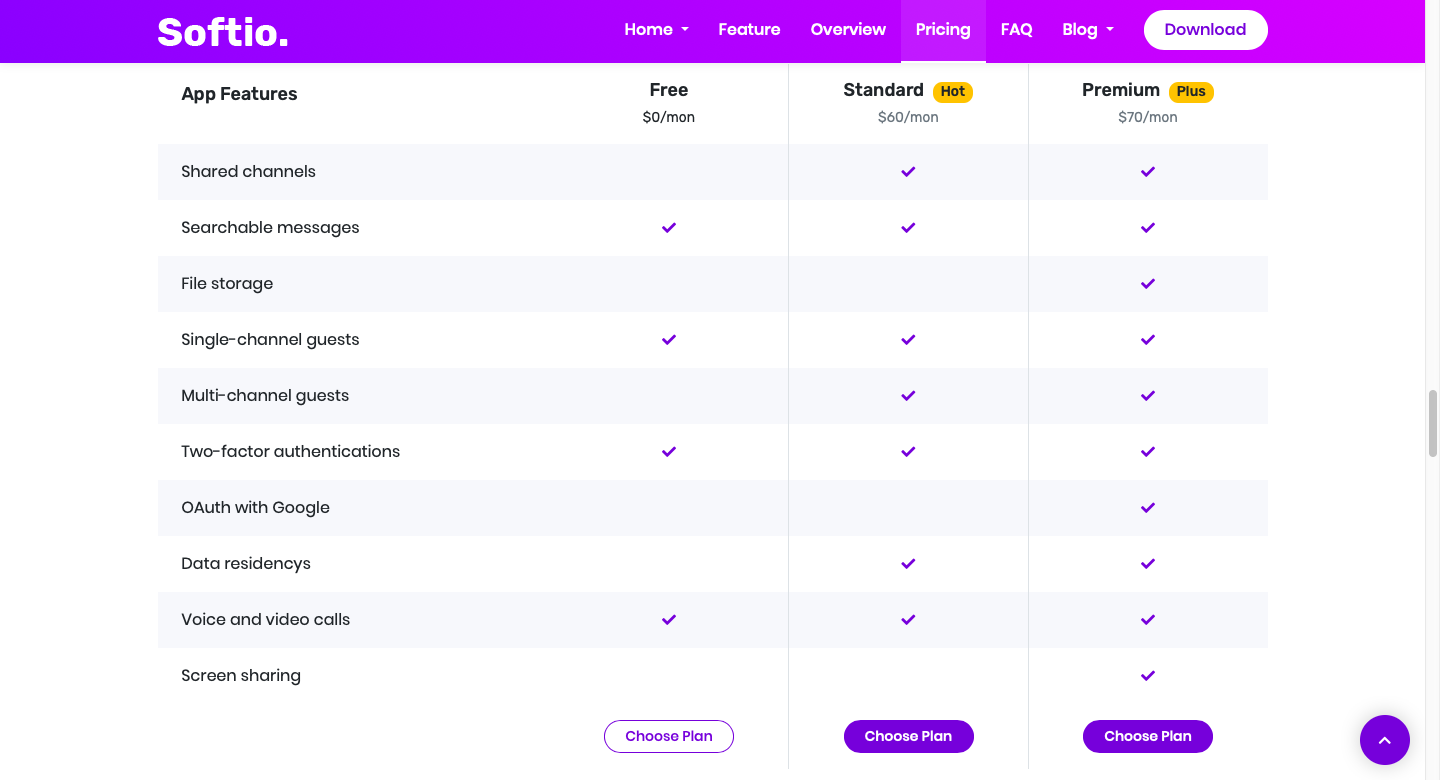
Task: Expand the Home dropdown menu
Action: click(656, 30)
